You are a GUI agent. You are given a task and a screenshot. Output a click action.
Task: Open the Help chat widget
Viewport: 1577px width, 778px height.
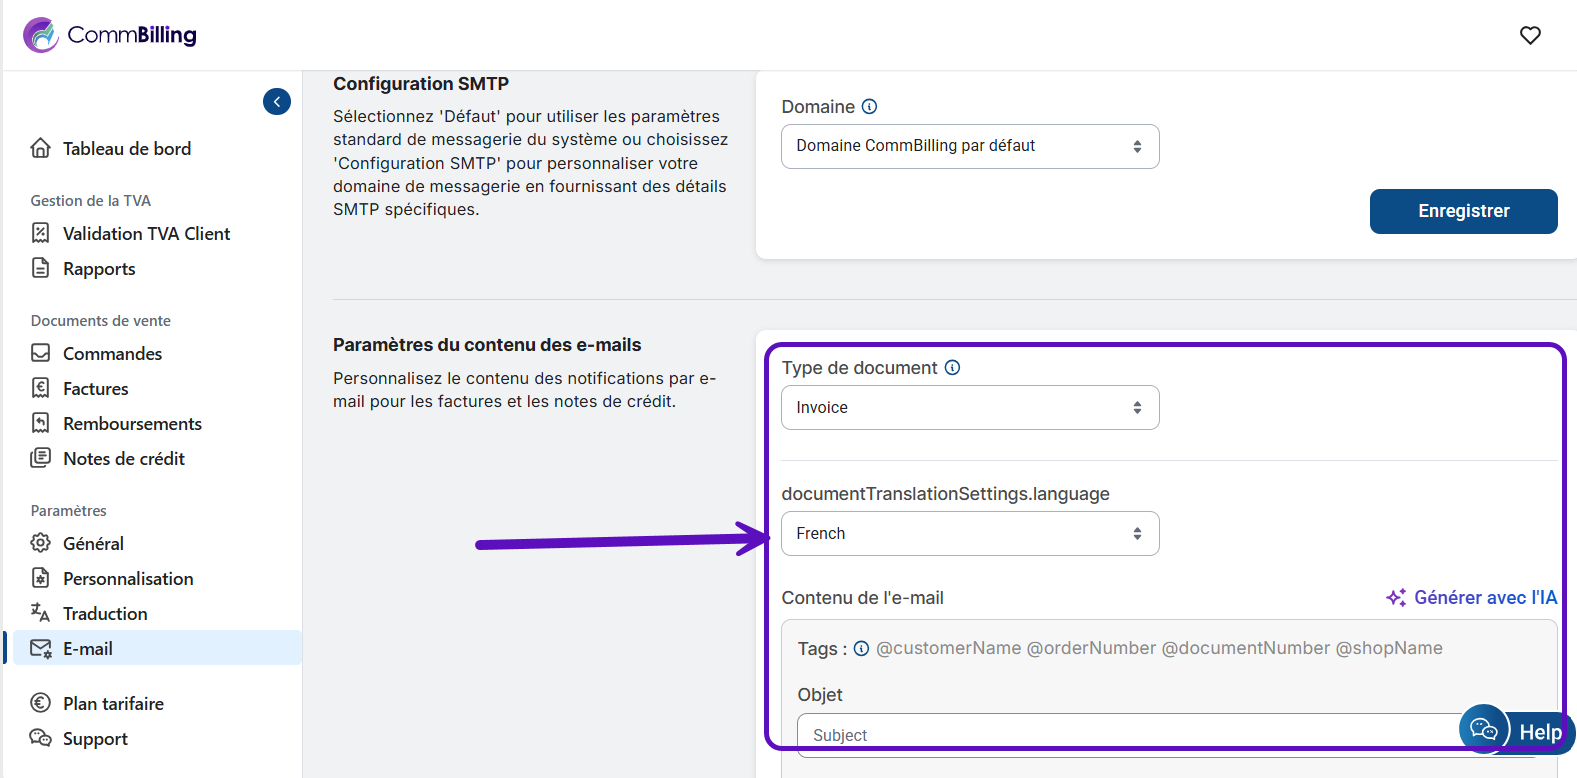tap(1516, 731)
